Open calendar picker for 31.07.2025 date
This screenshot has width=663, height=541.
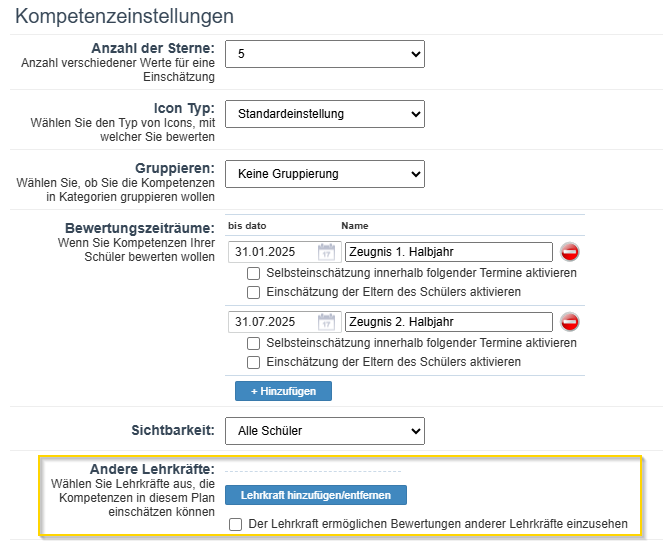(x=326, y=322)
